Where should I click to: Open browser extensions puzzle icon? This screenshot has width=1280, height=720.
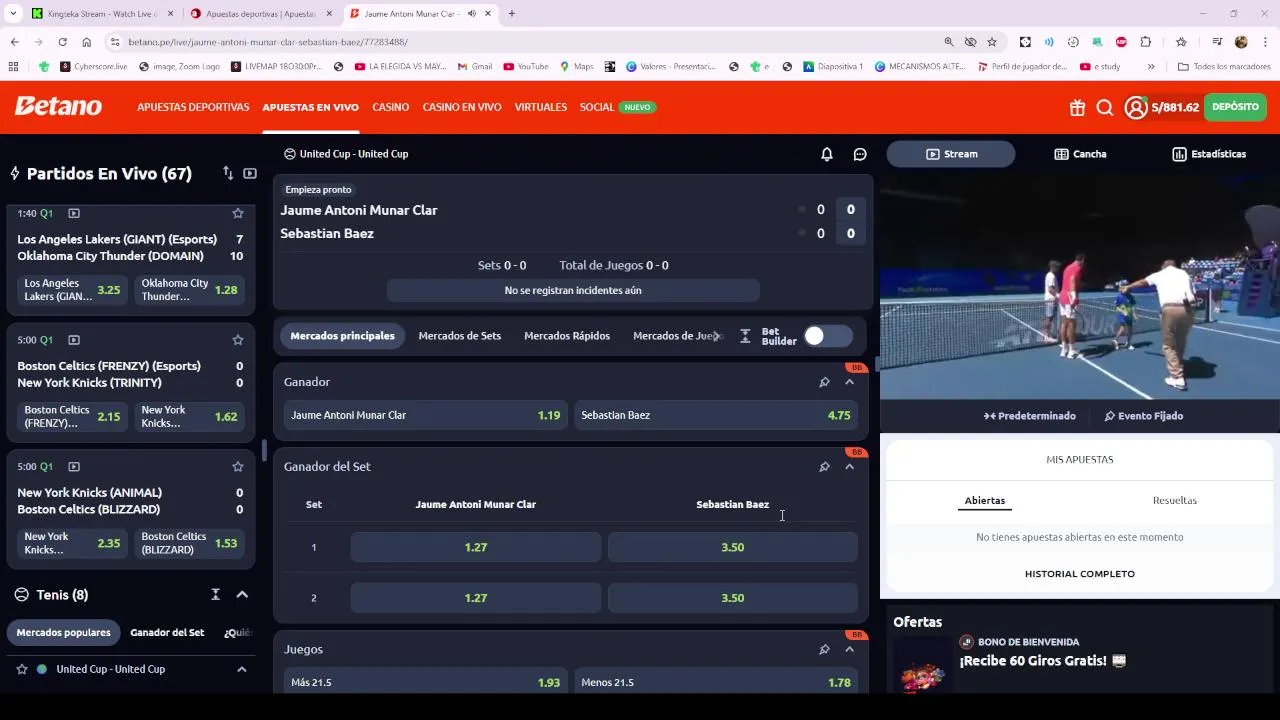pyautogui.click(x=1146, y=42)
